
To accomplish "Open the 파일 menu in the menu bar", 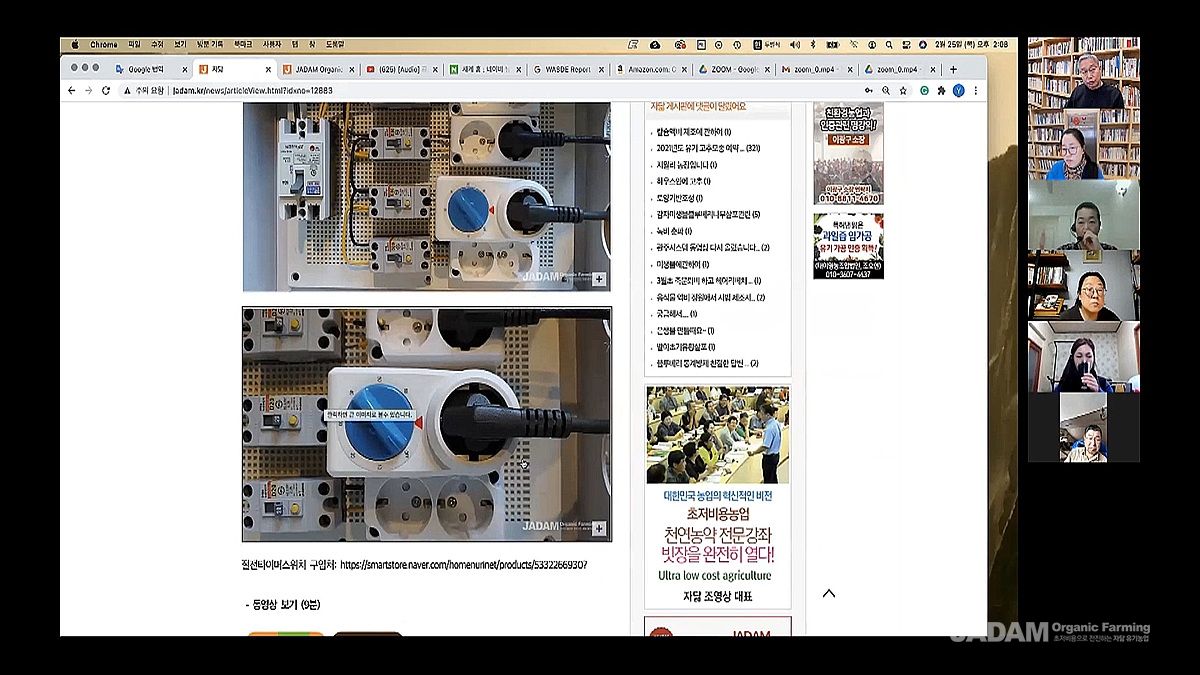I will point(135,45).
